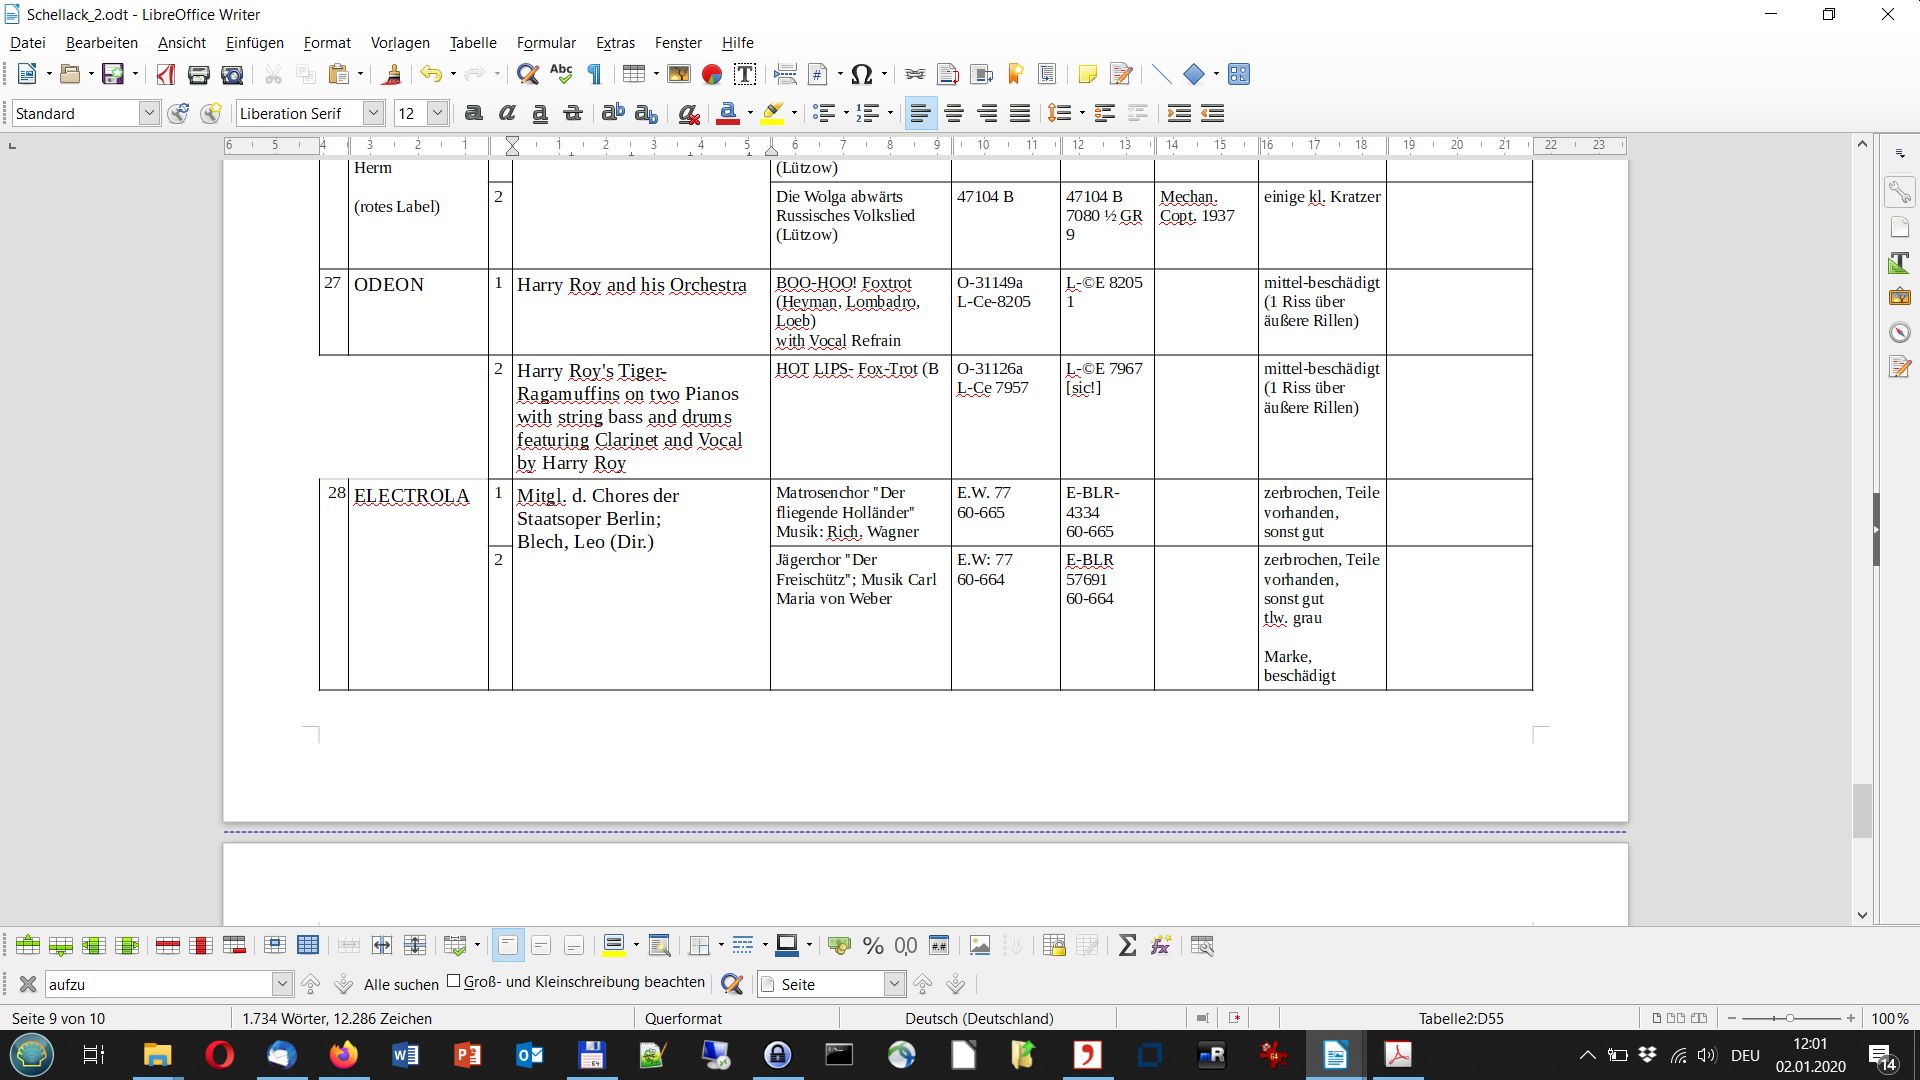
Task: Click the Print icon in the toolbar
Action: (198, 74)
